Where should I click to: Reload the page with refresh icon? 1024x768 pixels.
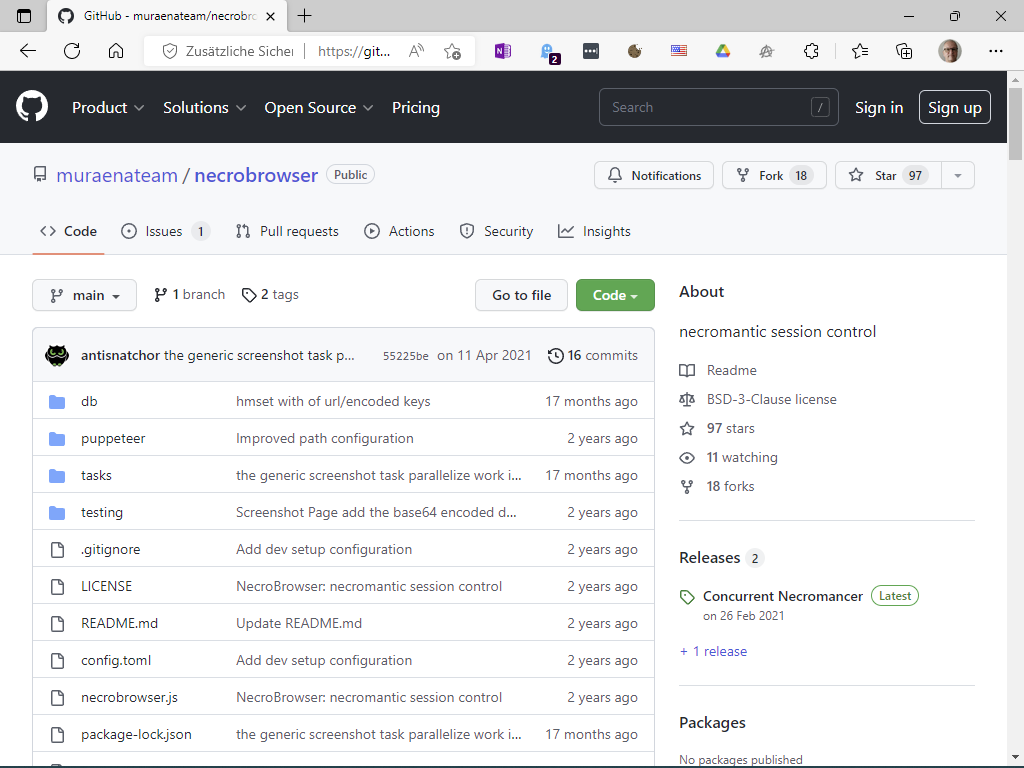click(x=72, y=51)
